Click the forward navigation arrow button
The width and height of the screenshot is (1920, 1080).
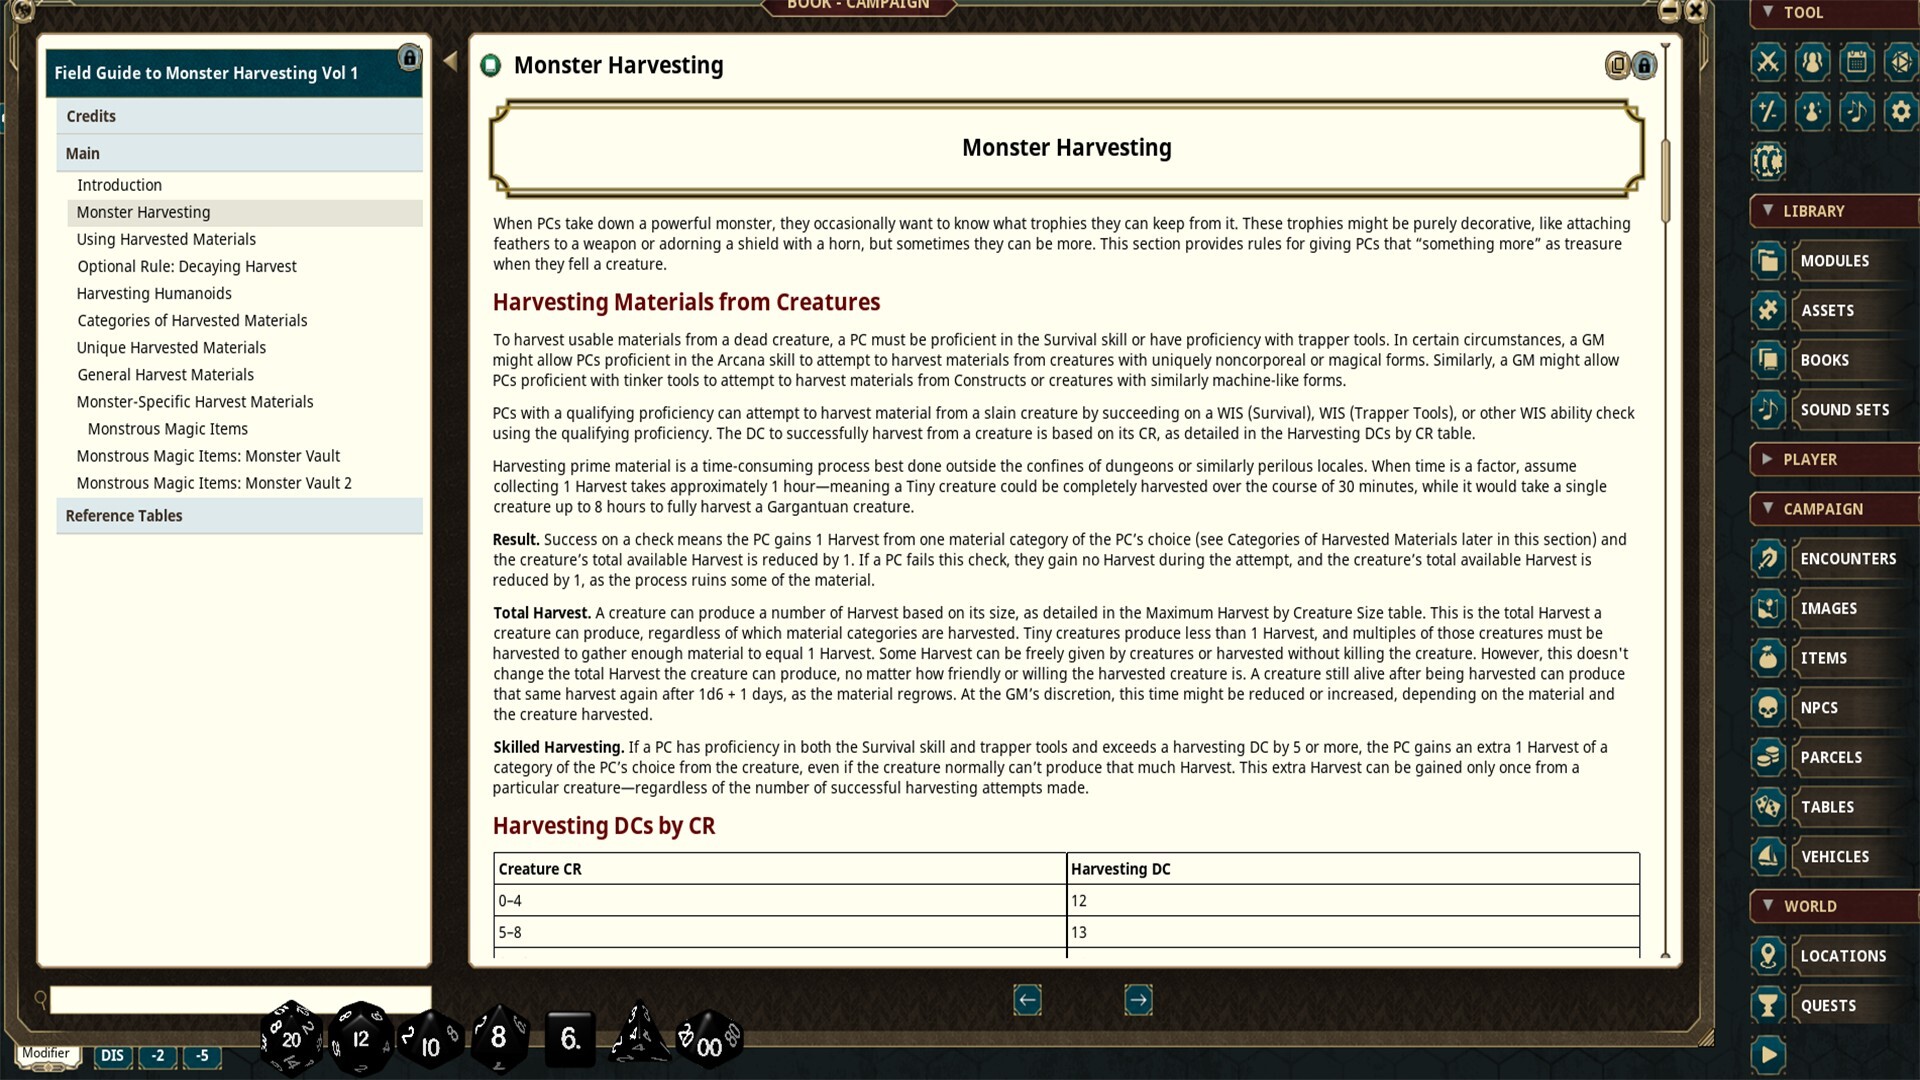(1138, 999)
